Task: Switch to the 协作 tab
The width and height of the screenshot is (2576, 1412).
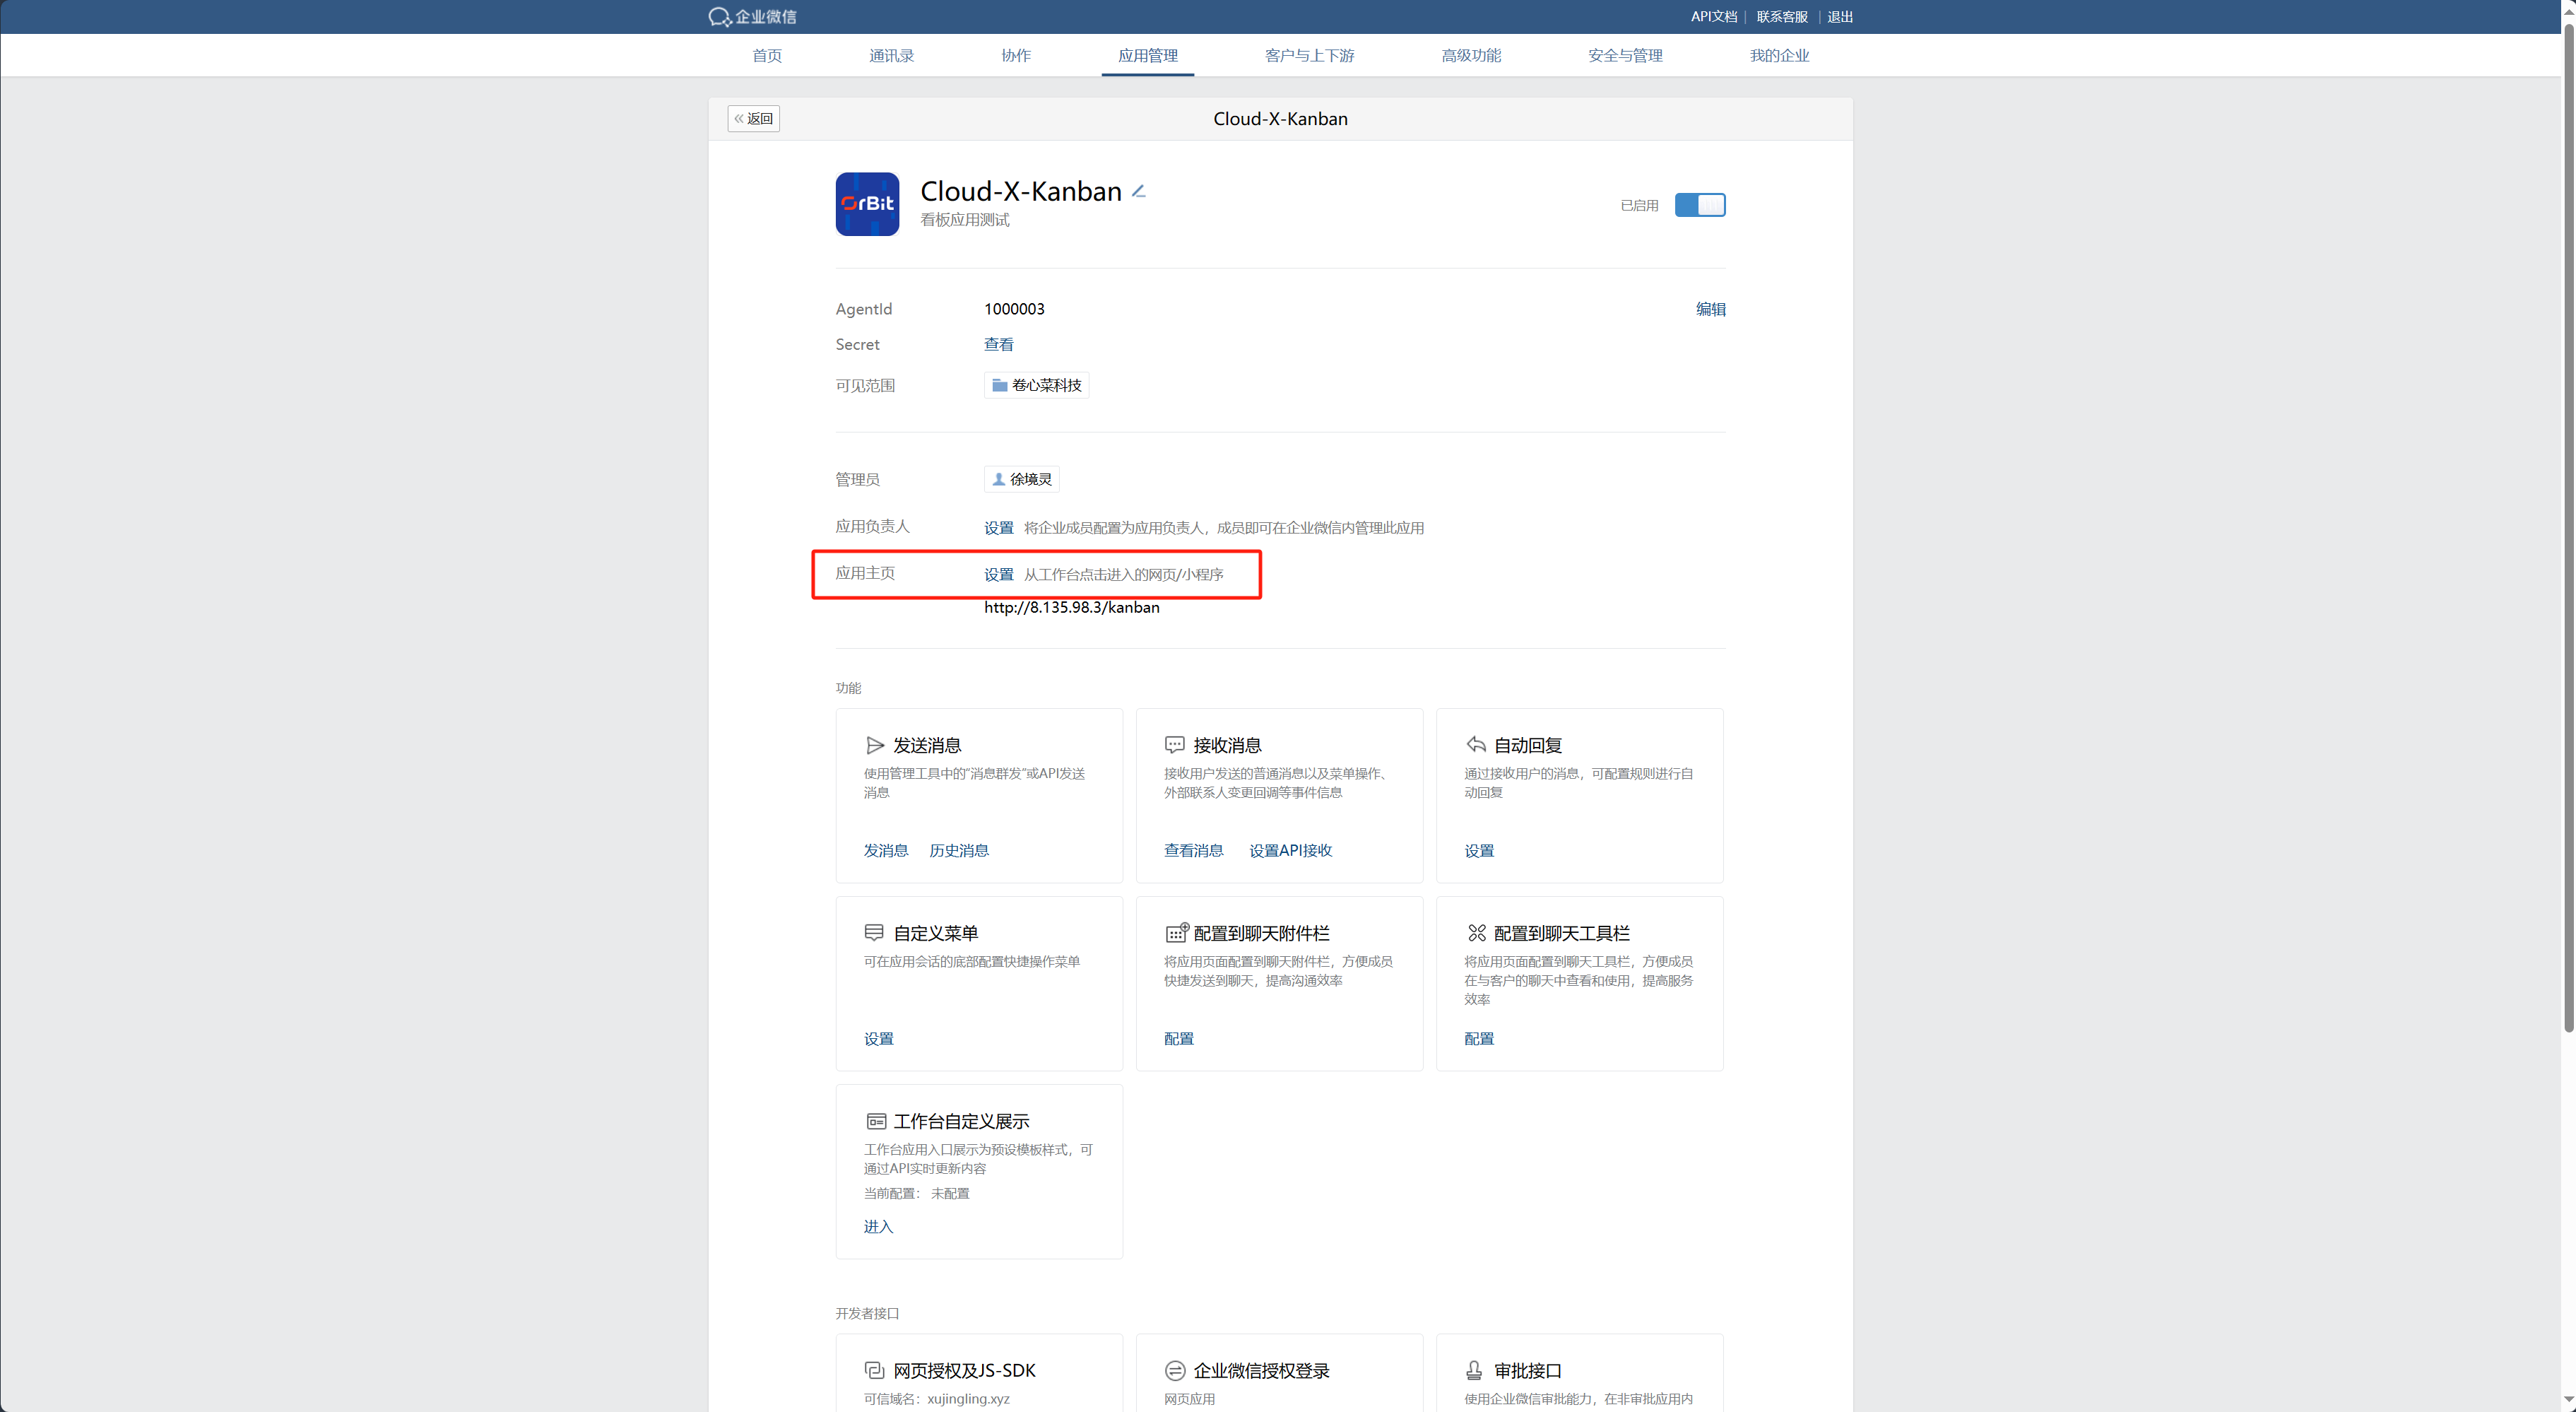Action: pyautogui.click(x=1016, y=56)
